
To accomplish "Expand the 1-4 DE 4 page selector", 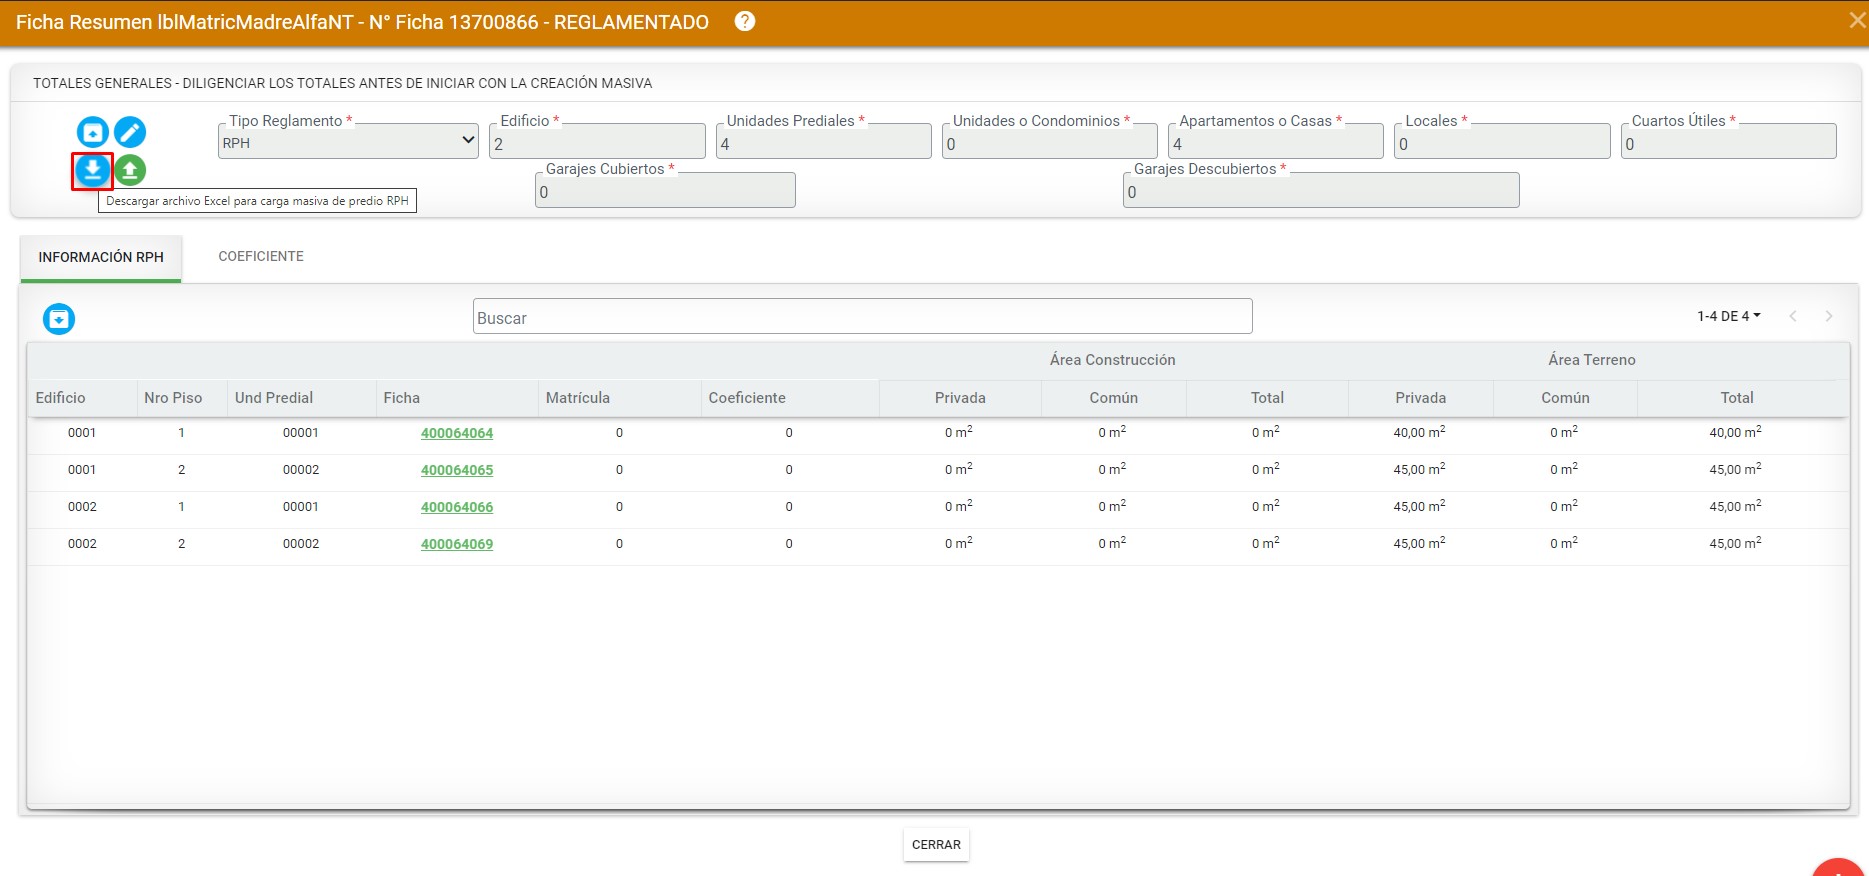I will (1729, 316).
